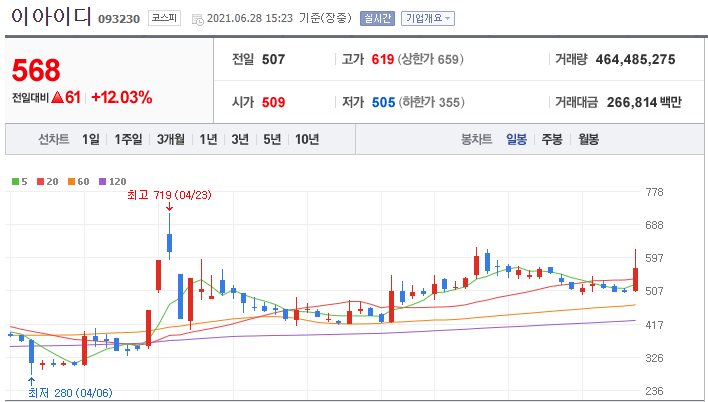Click the calendar icon beside the date

coord(198,19)
